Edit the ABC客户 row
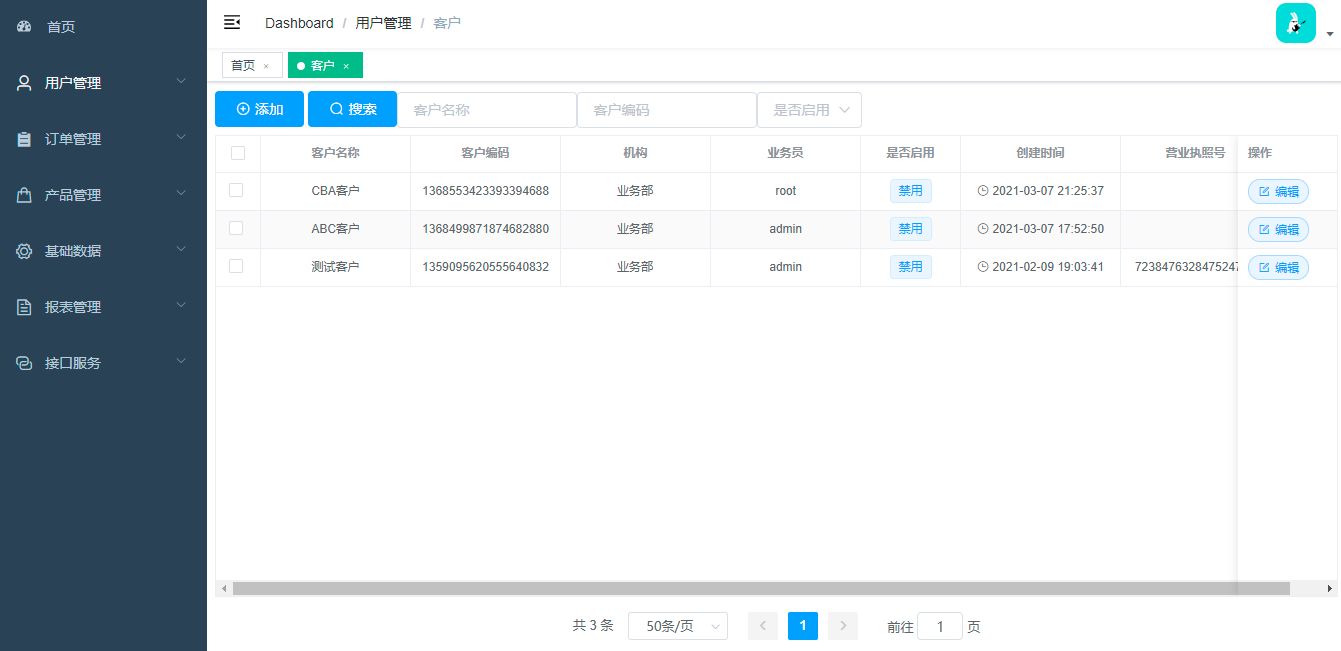This screenshot has height=651, width=1341. click(x=1278, y=230)
